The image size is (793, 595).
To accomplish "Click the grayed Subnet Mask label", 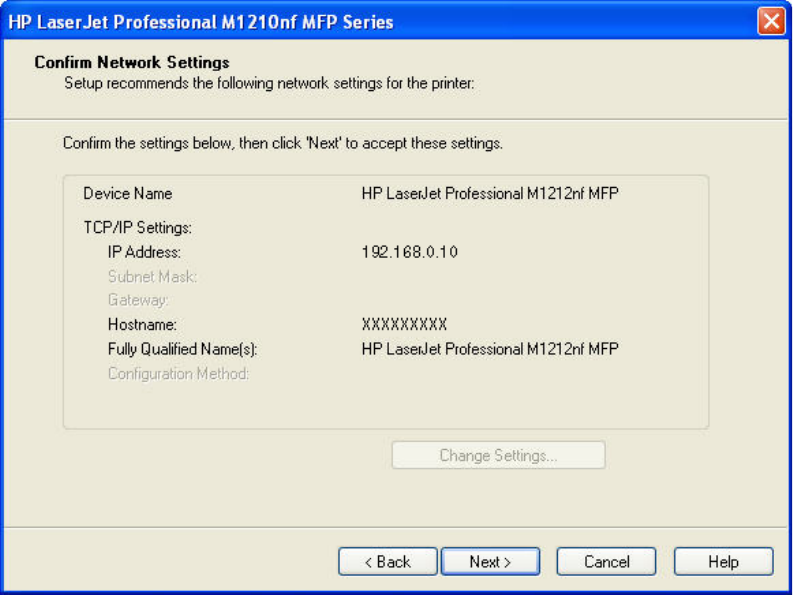I will [152, 277].
